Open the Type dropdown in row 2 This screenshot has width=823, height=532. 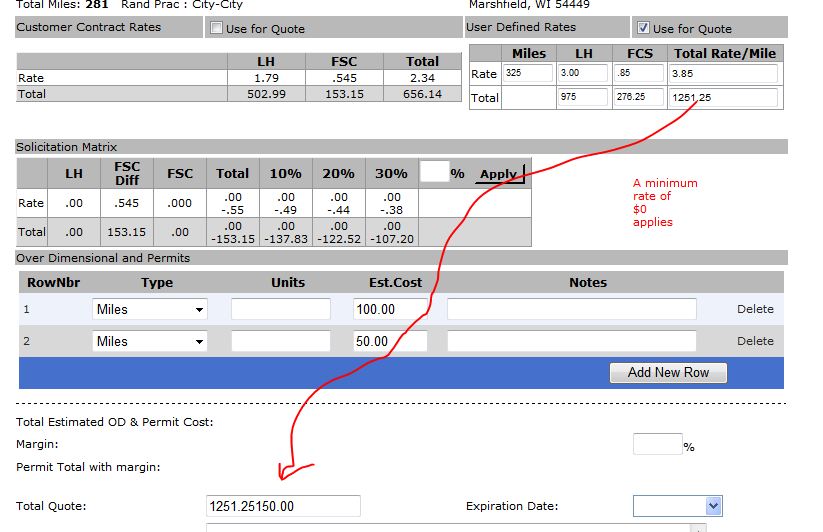(149, 341)
